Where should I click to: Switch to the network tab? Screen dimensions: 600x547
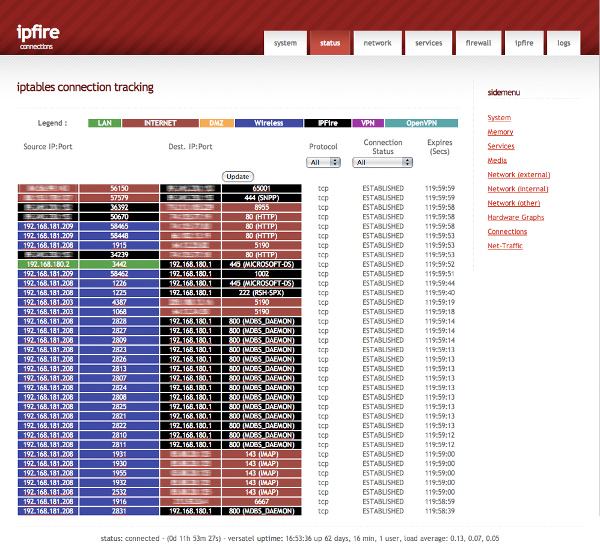(377, 43)
